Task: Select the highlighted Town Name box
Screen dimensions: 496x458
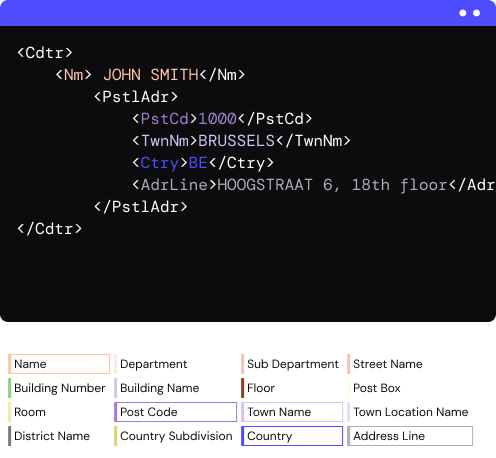Action: pyautogui.click(x=292, y=412)
